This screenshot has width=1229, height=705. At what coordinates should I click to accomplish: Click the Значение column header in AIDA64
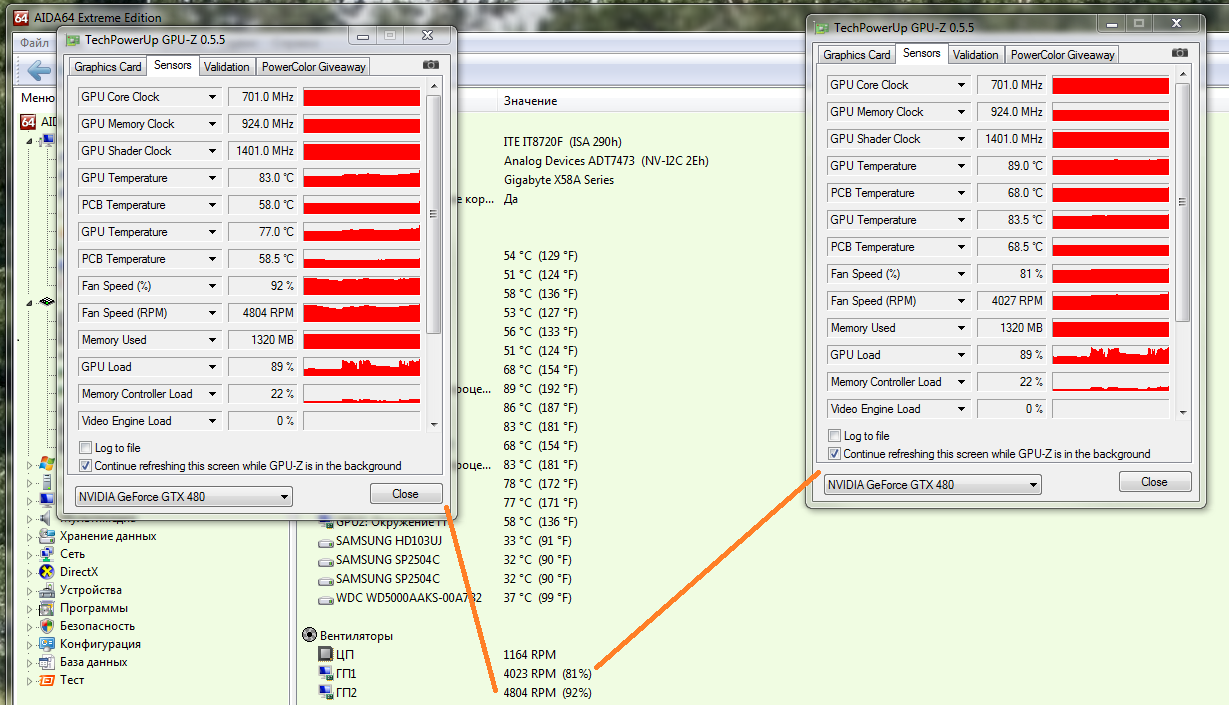(531, 101)
